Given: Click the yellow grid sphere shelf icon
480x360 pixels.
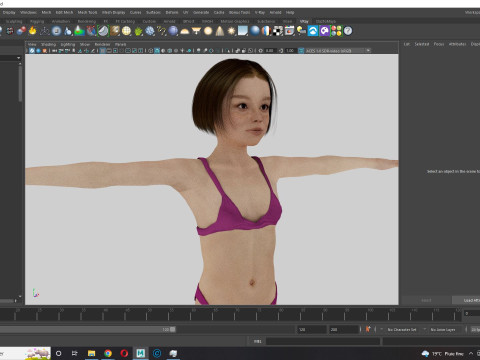Looking at the screenshot, I should (126, 31).
